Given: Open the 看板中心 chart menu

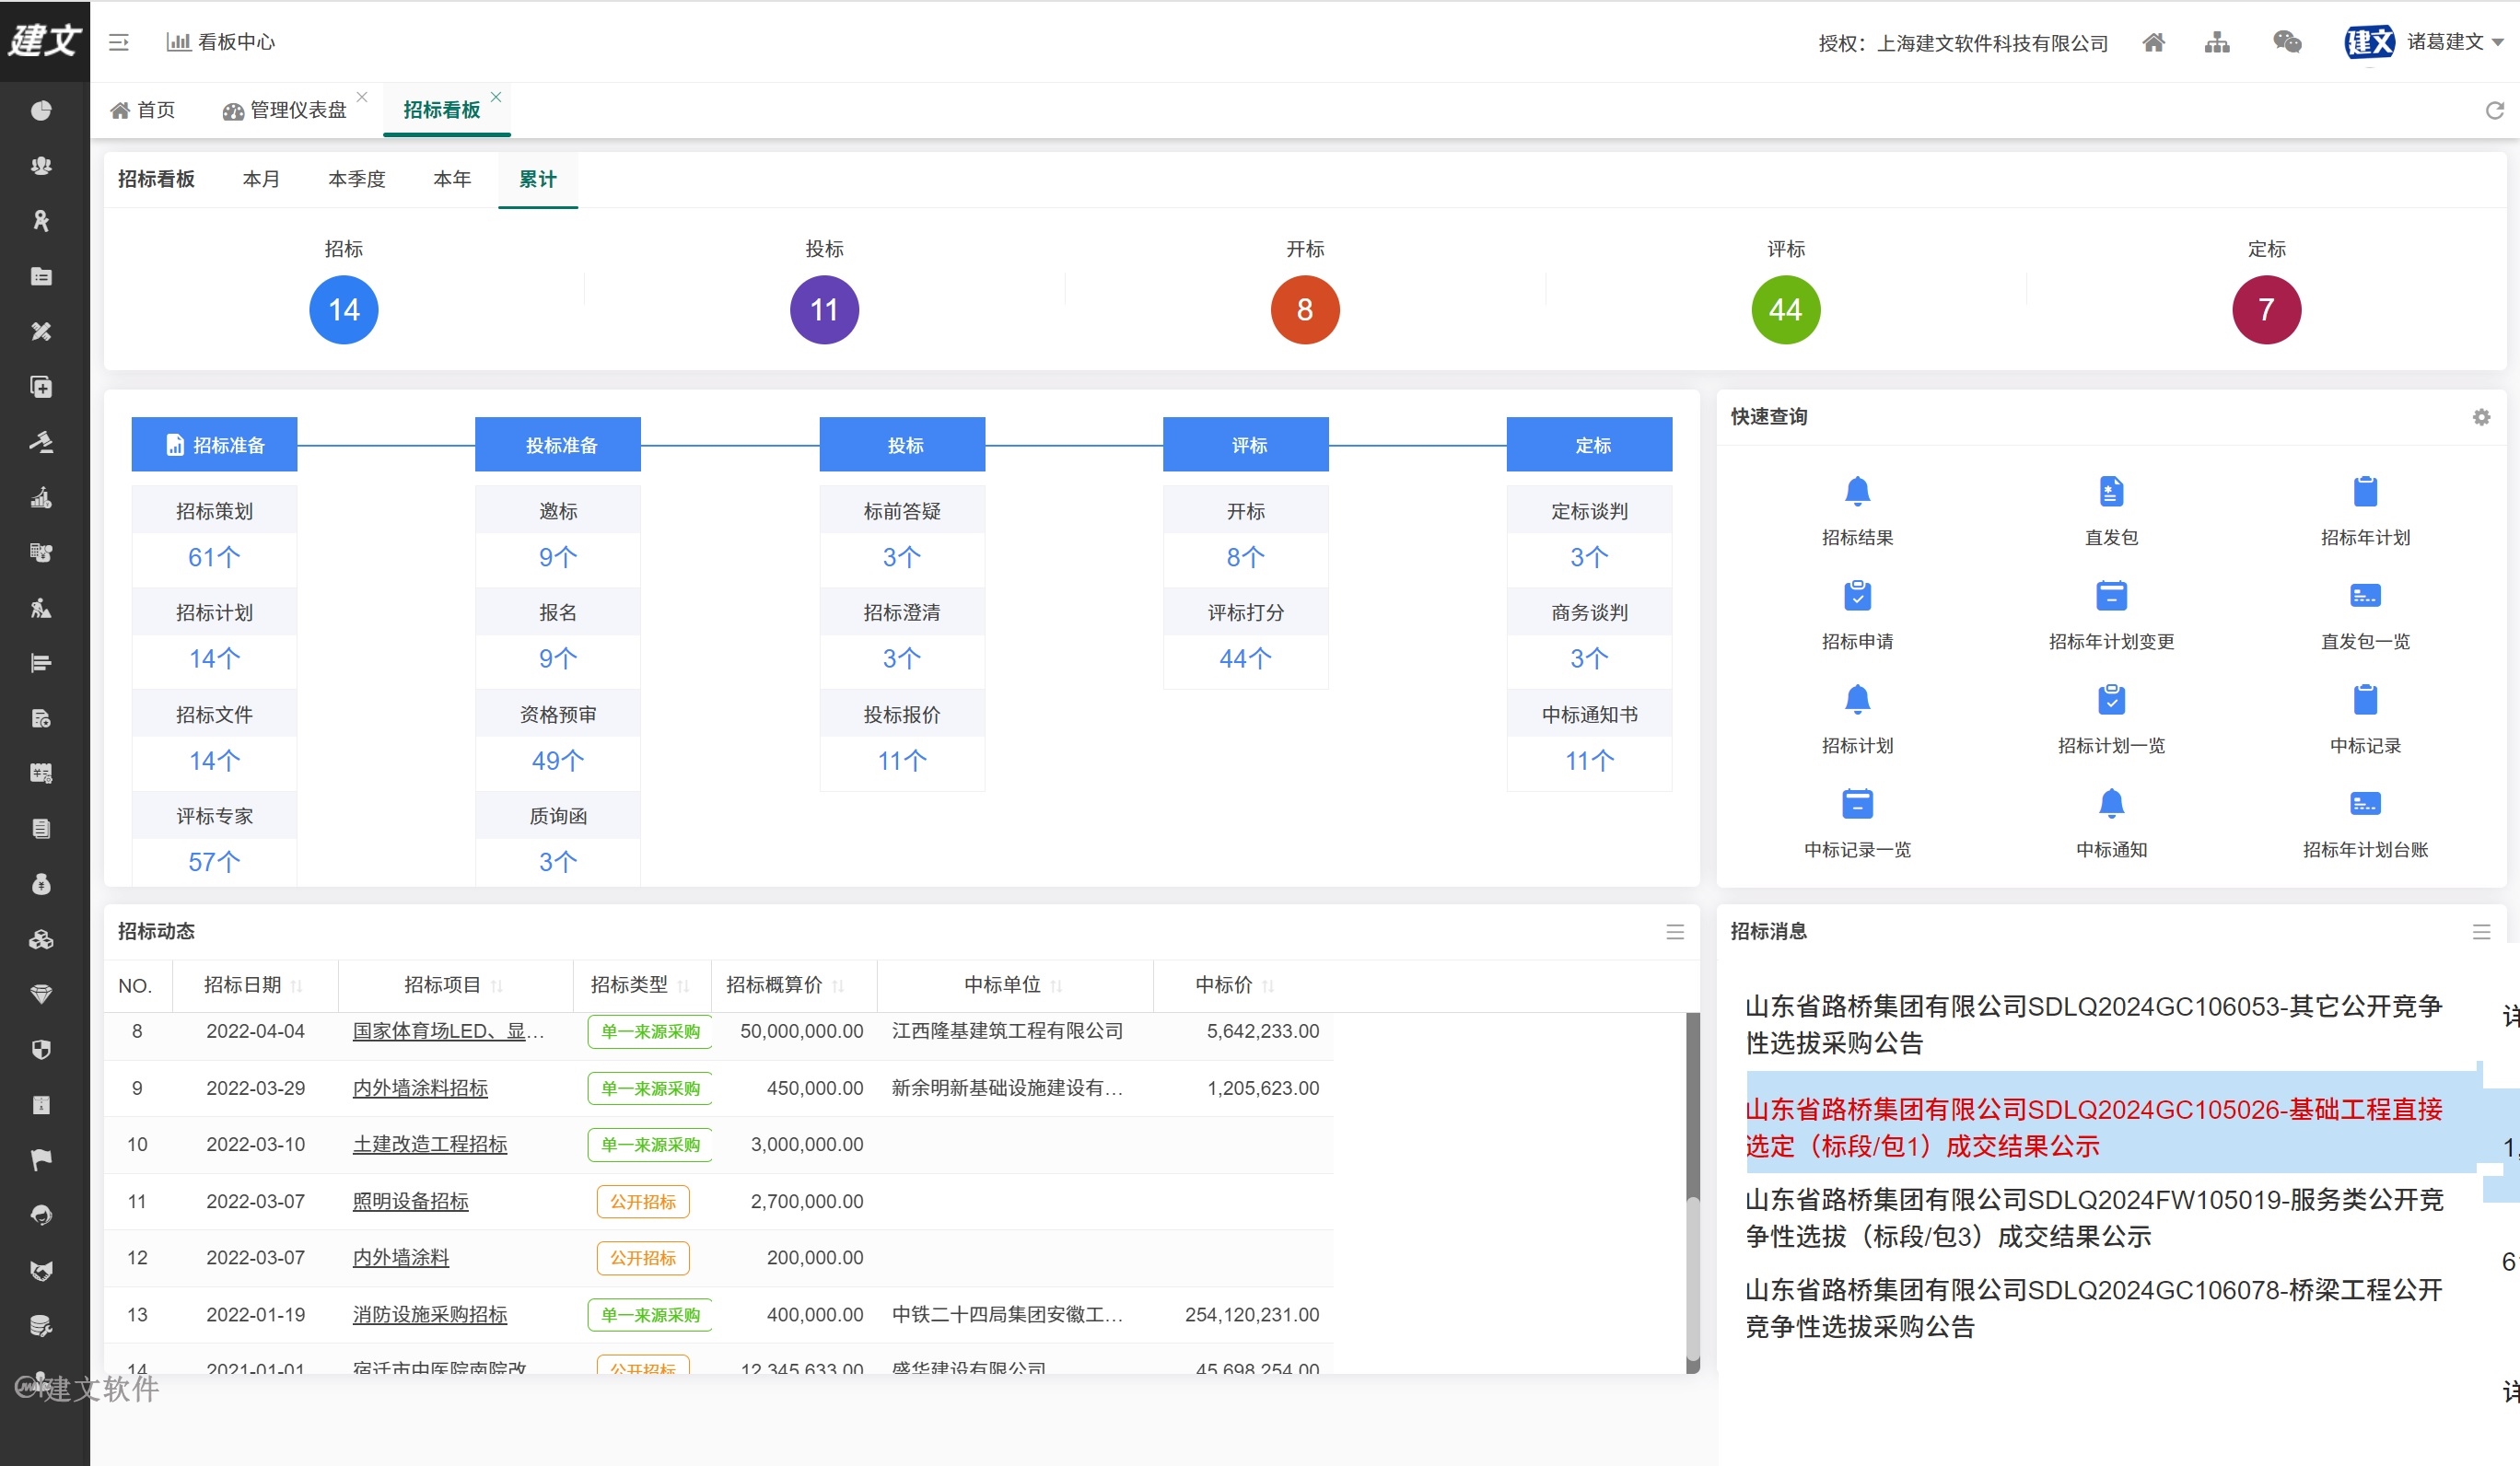Looking at the screenshot, I should click(x=220, y=42).
